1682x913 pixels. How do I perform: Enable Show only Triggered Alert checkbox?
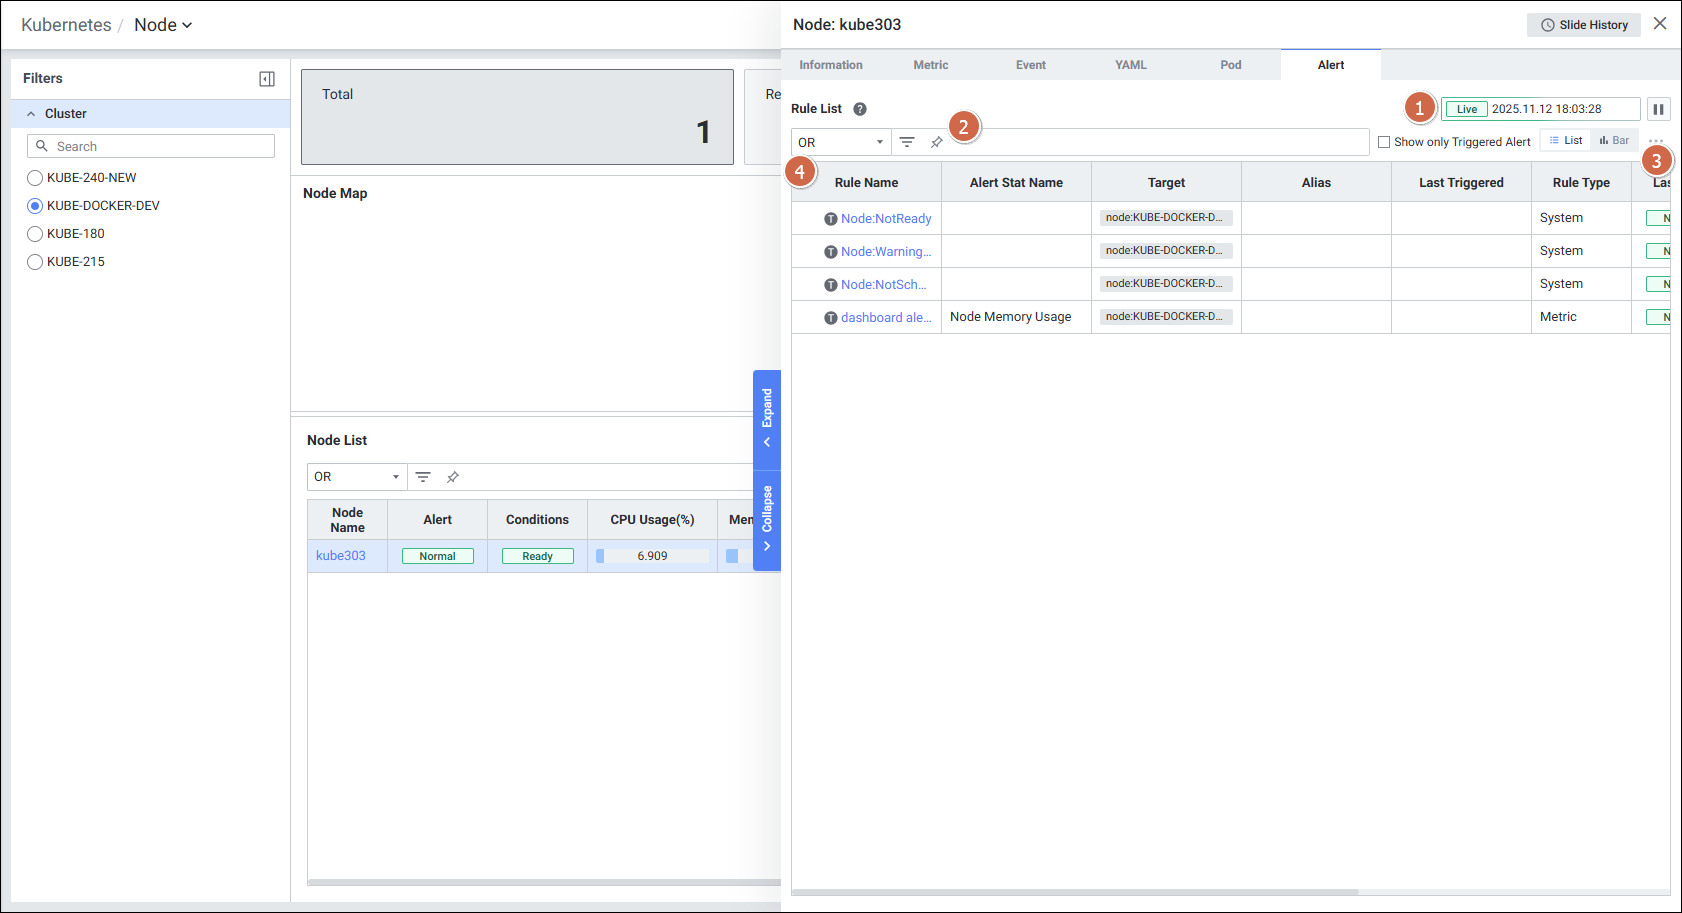pyautogui.click(x=1384, y=142)
